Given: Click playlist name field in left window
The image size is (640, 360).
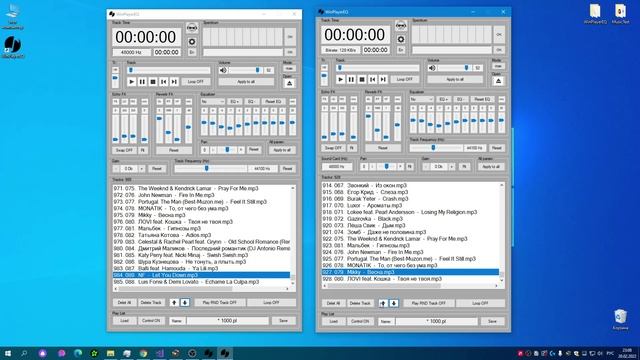Looking at the screenshot, I should (228, 321).
